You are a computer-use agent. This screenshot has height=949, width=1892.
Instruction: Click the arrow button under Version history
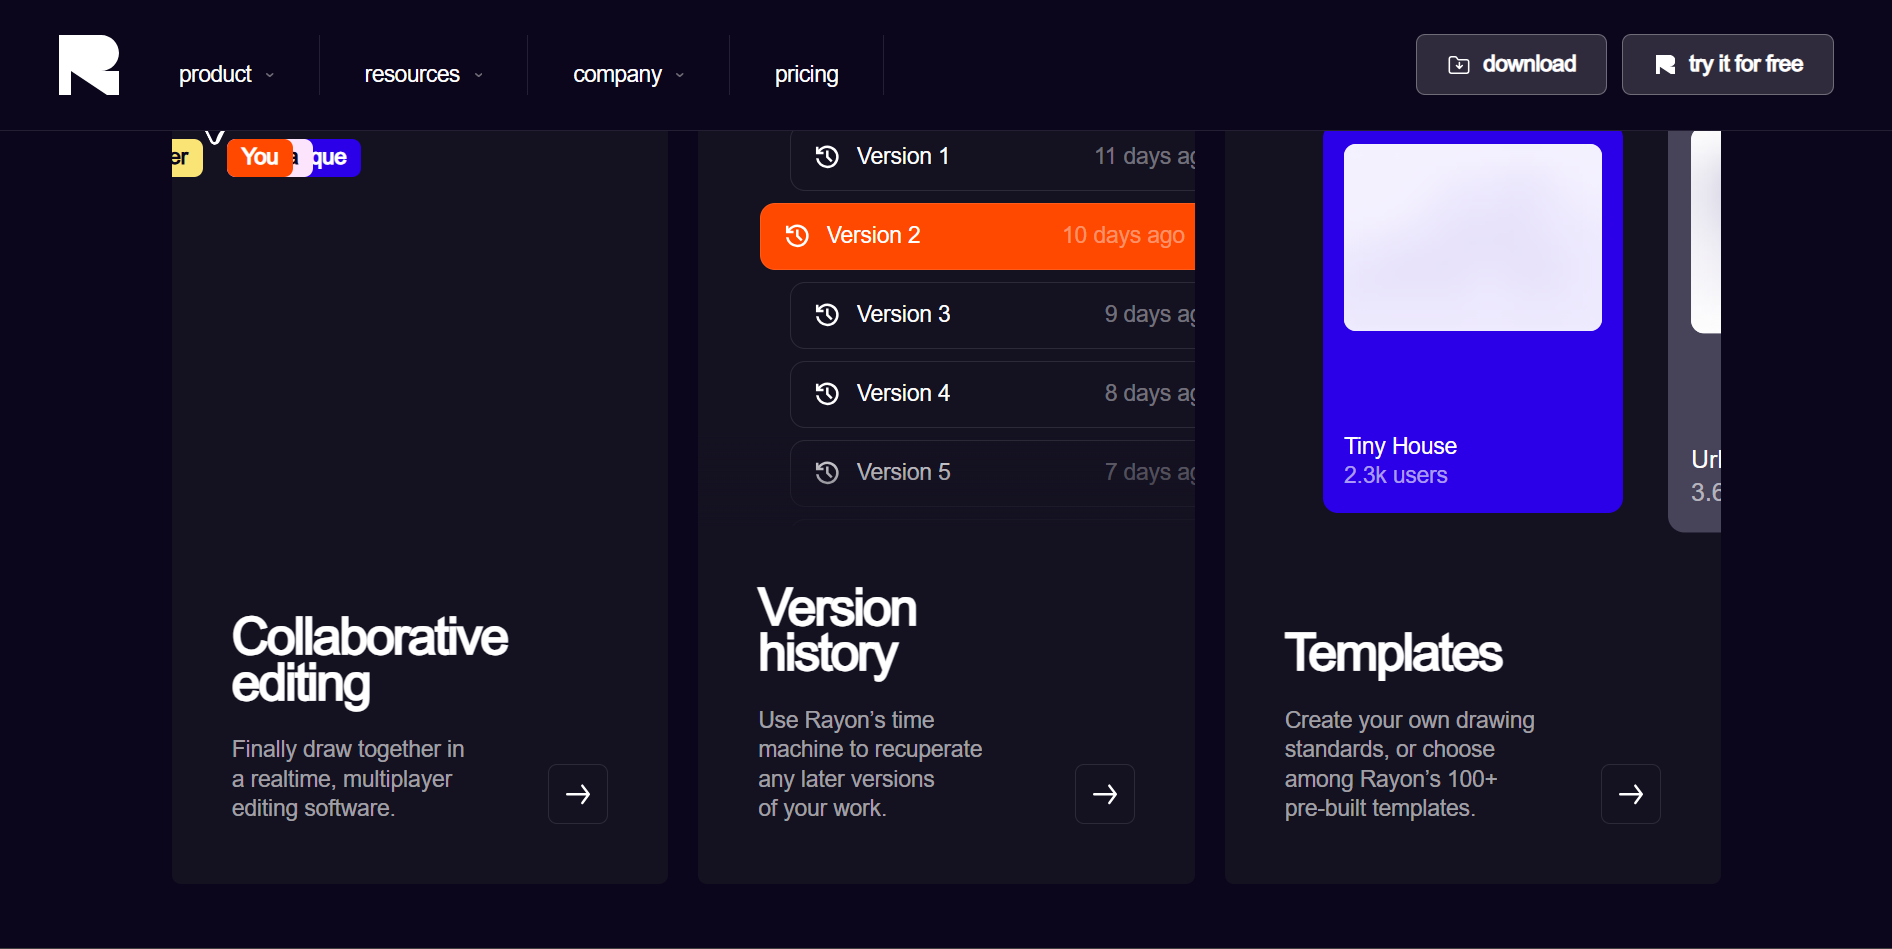1105,794
